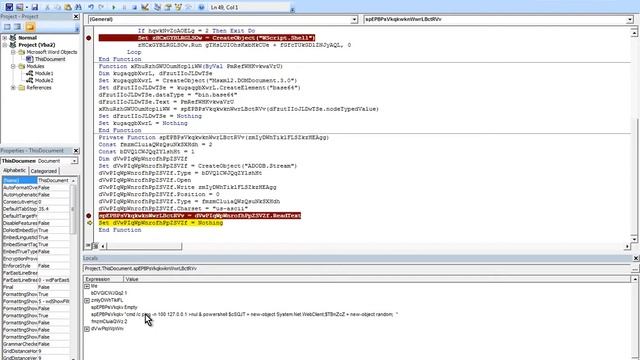This screenshot has height=360, width=640.
Task: Switch to Procedure View button below code
Action: pos(88,246)
